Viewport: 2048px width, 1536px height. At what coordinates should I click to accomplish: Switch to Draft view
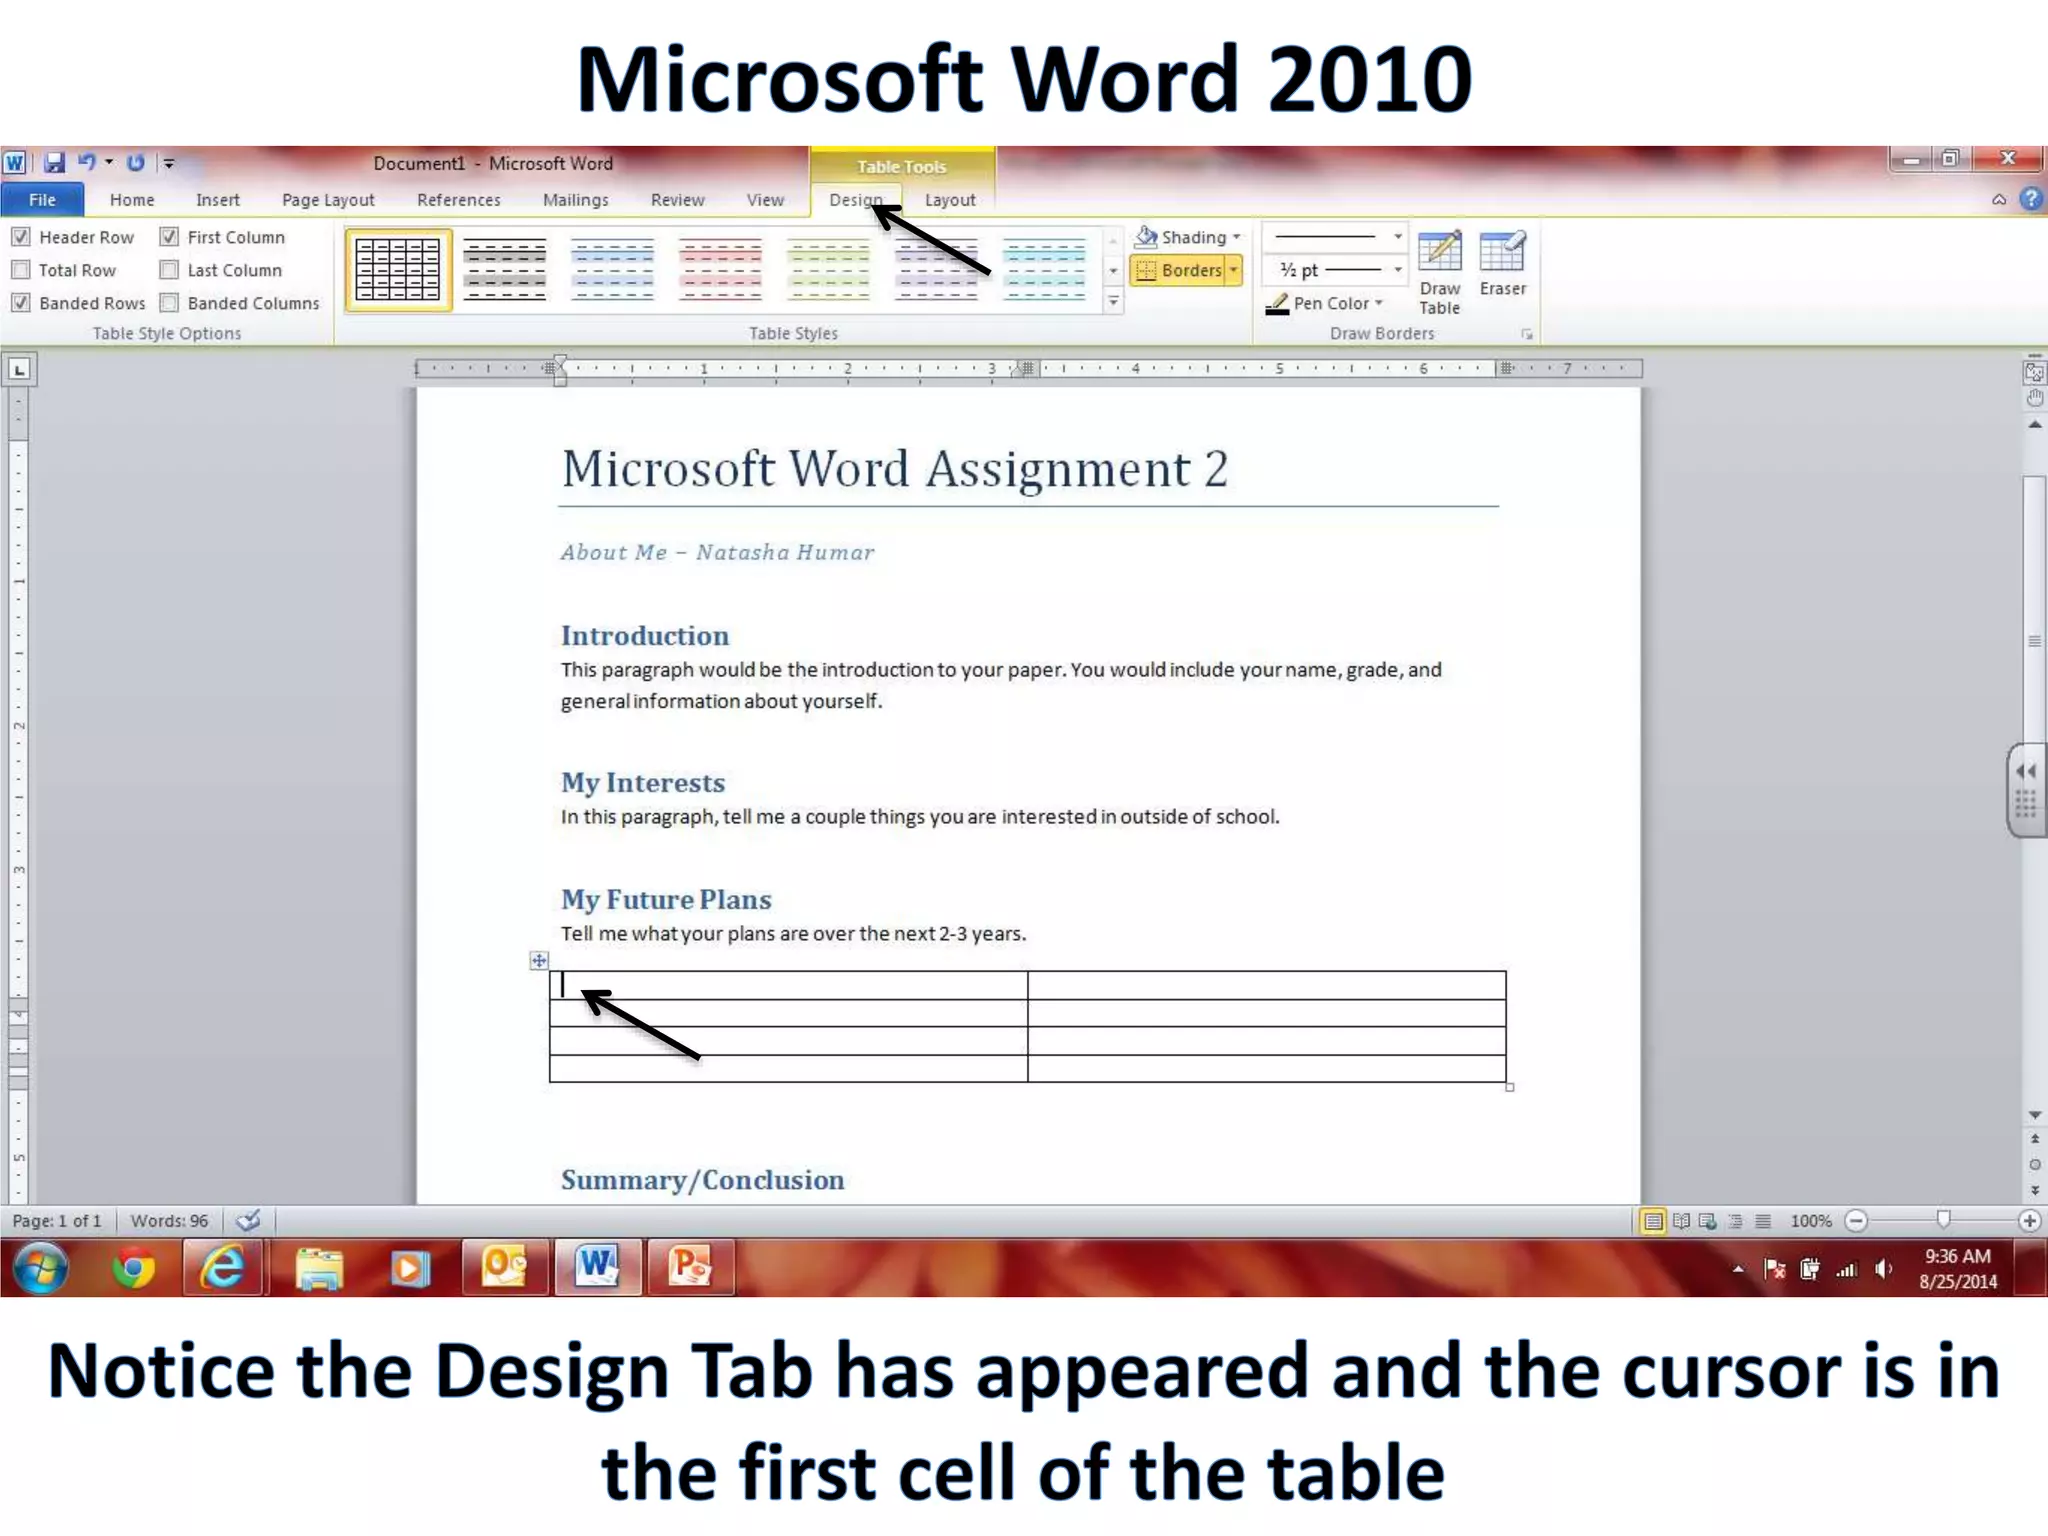[x=1763, y=1220]
